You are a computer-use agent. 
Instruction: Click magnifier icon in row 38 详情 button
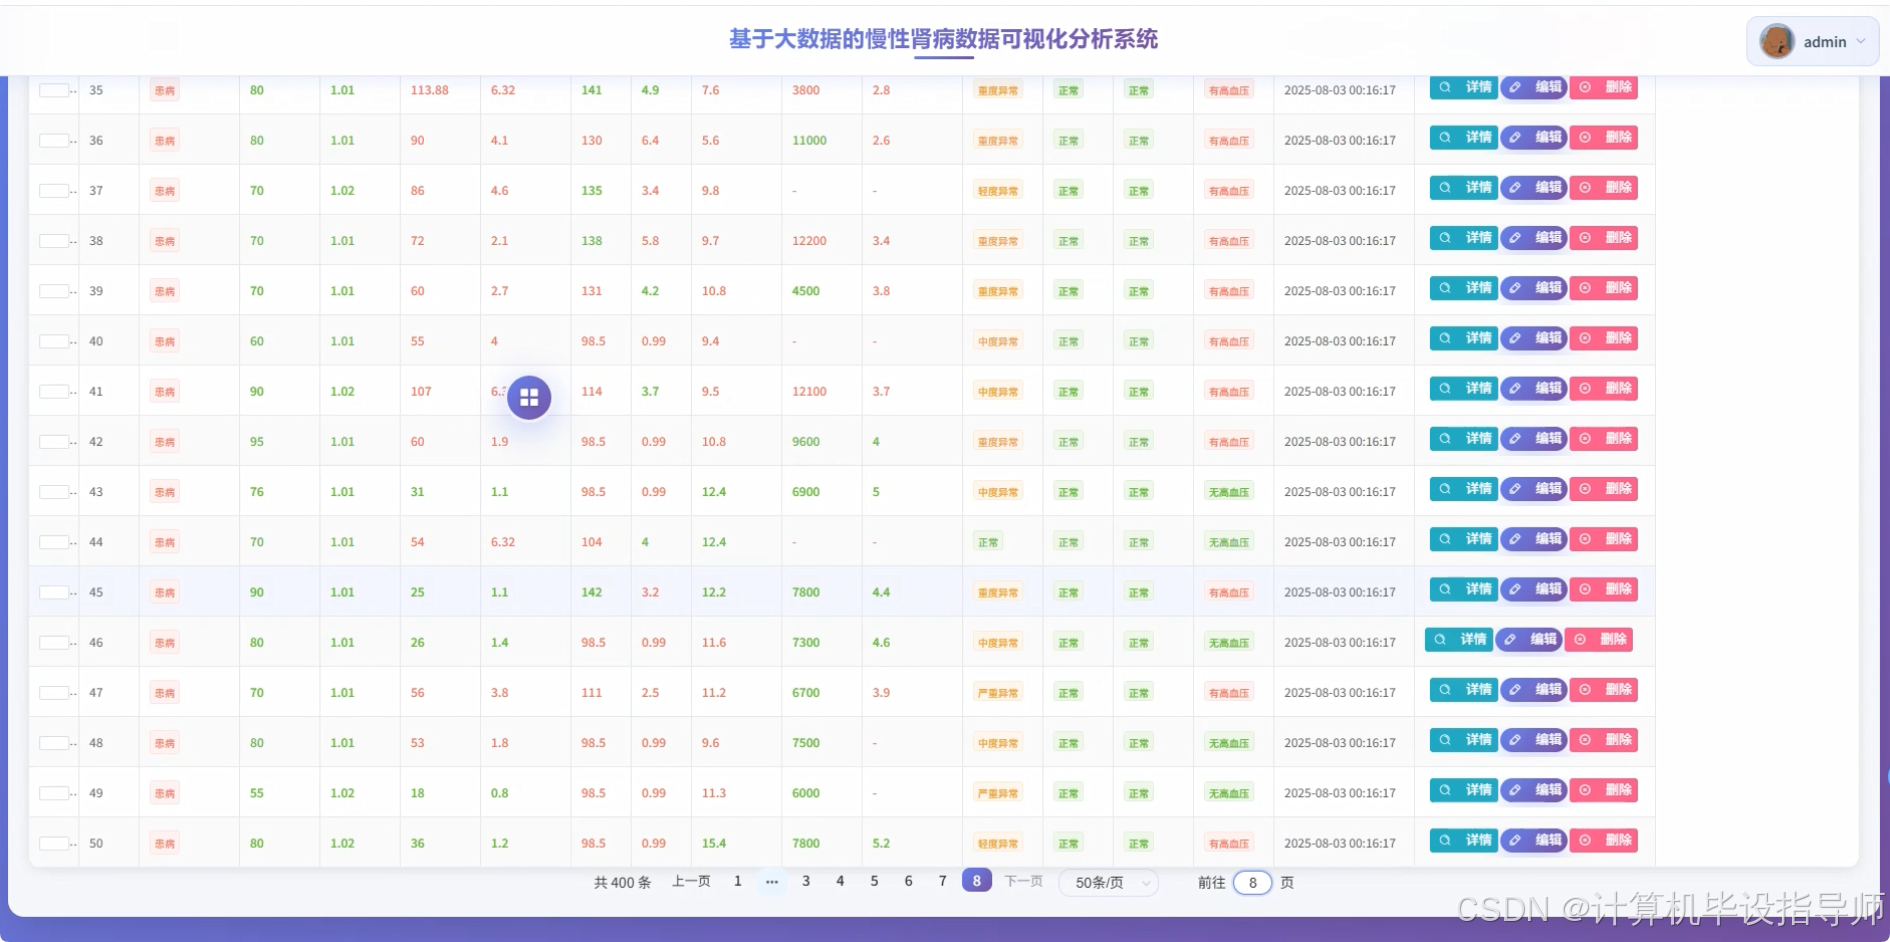(x=1445, y=237)
